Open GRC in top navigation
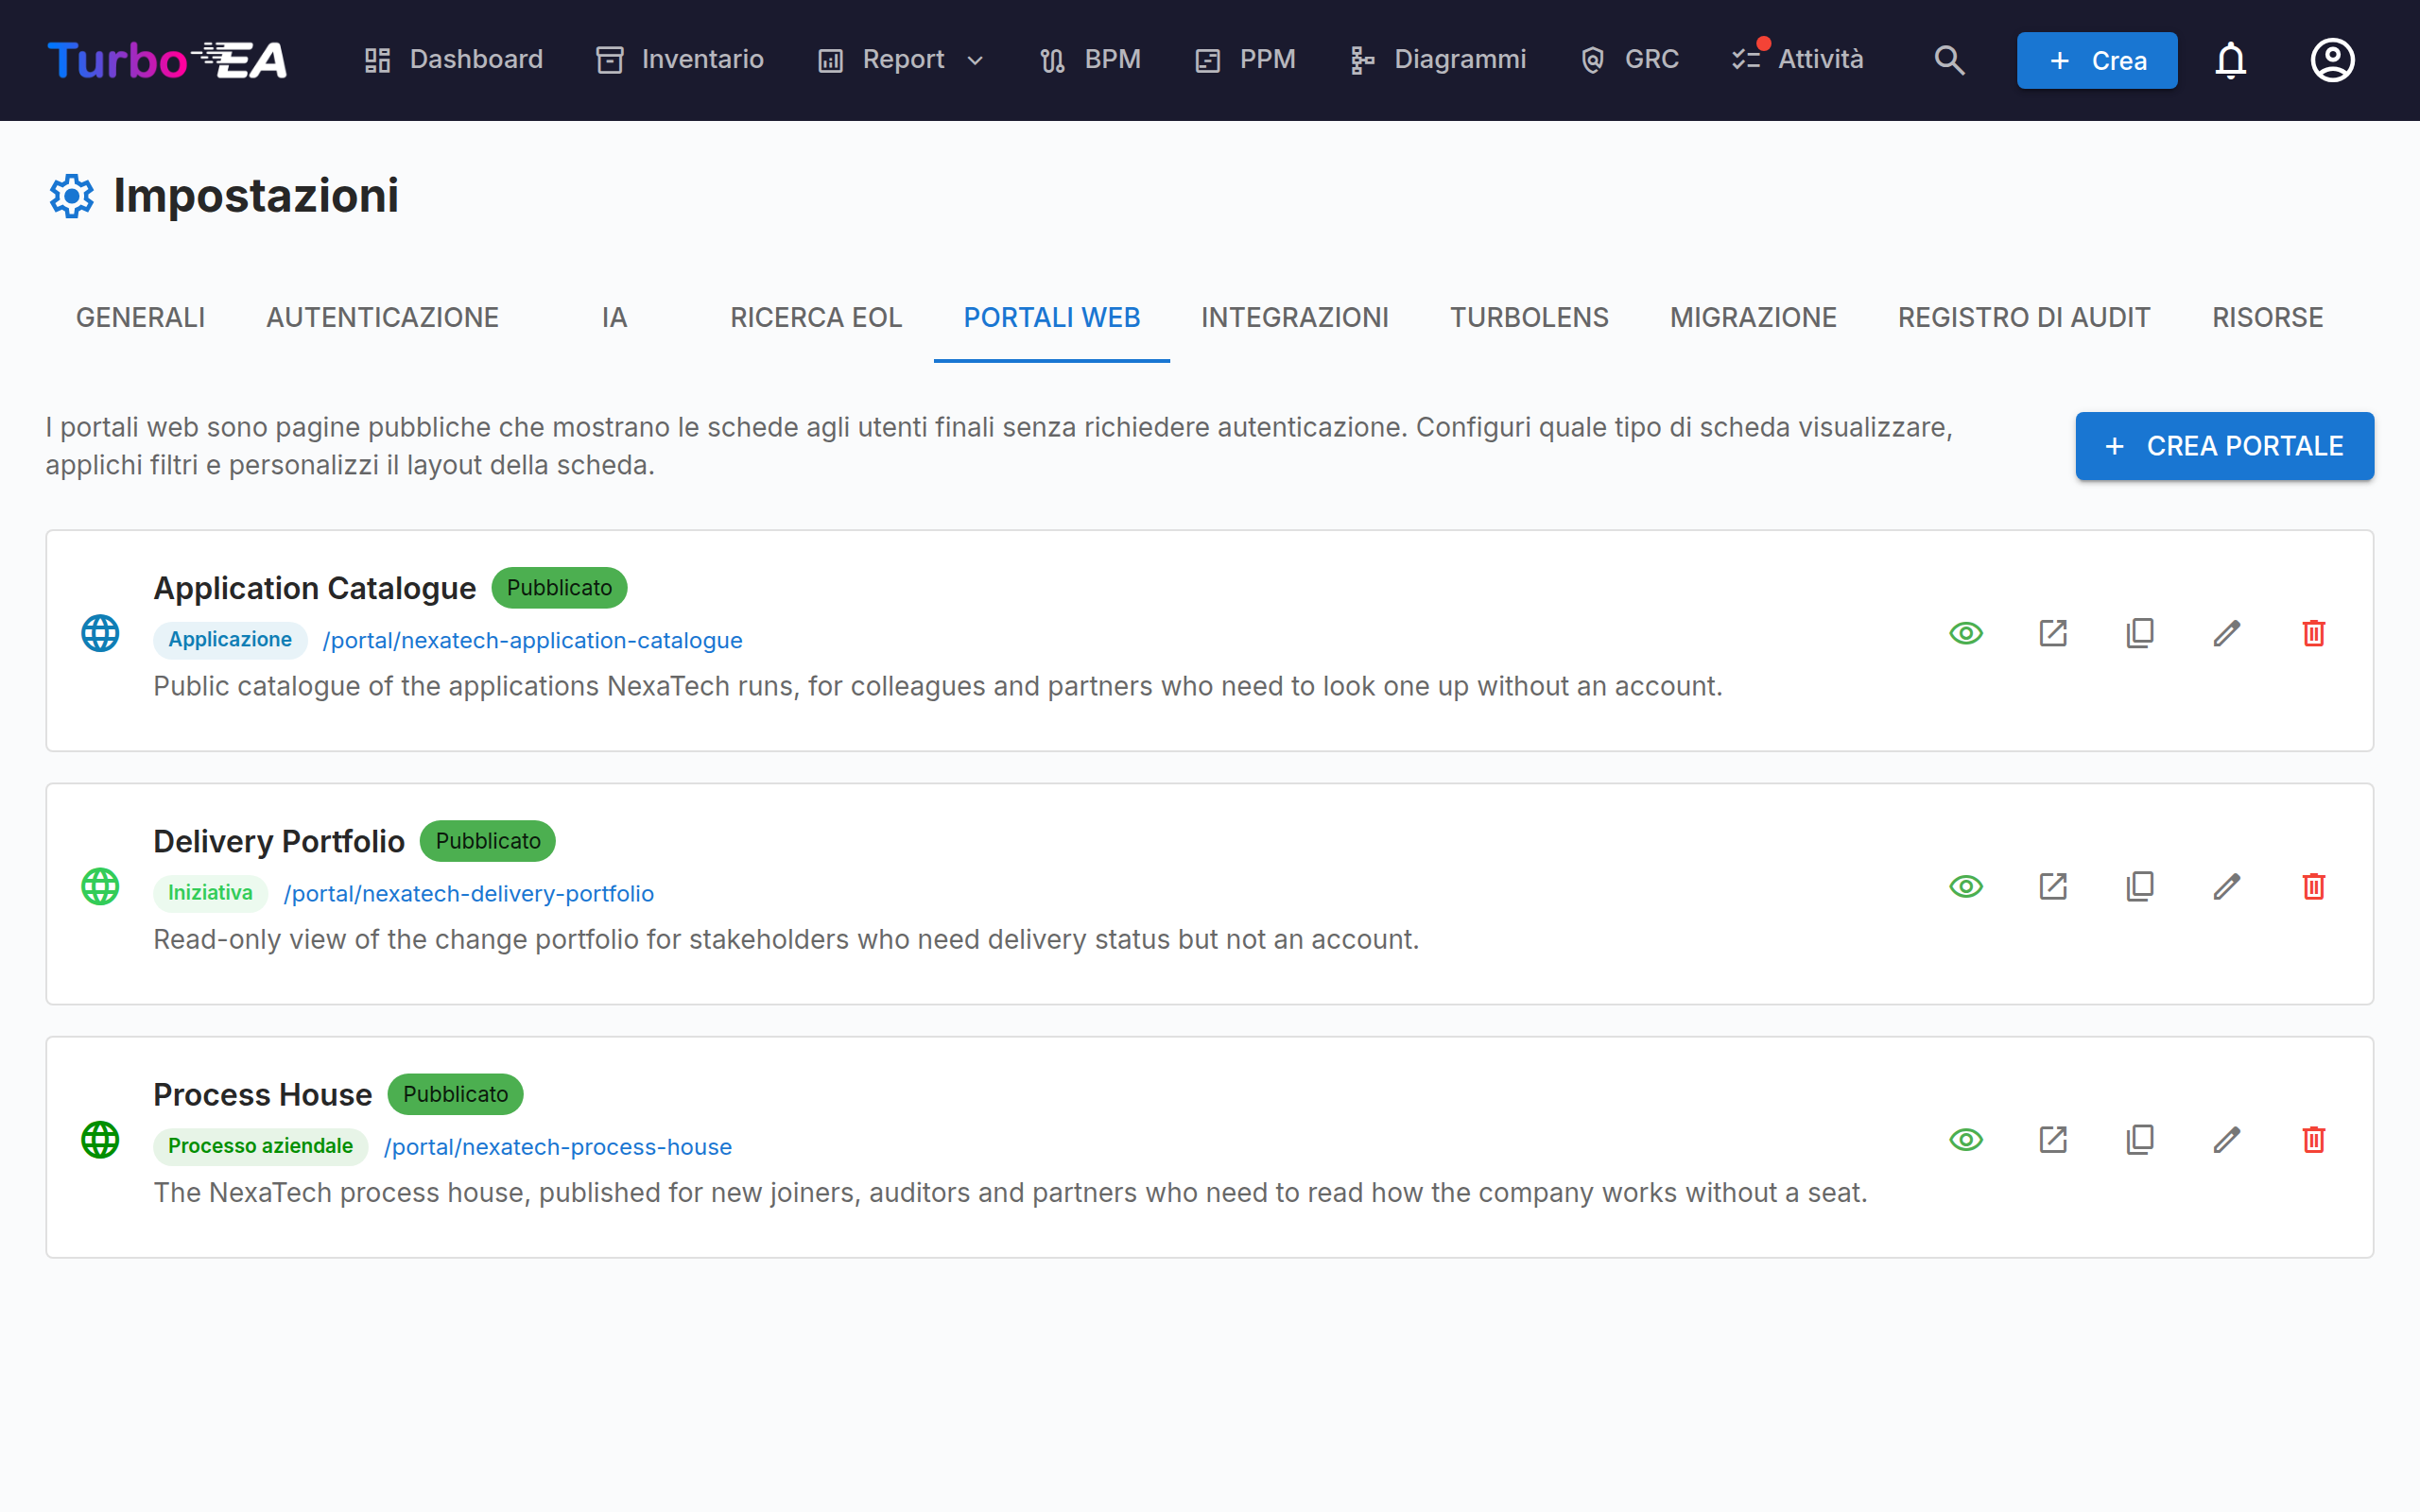This screenshot has width=2420, height=1512. click(x=1629, y=60)
